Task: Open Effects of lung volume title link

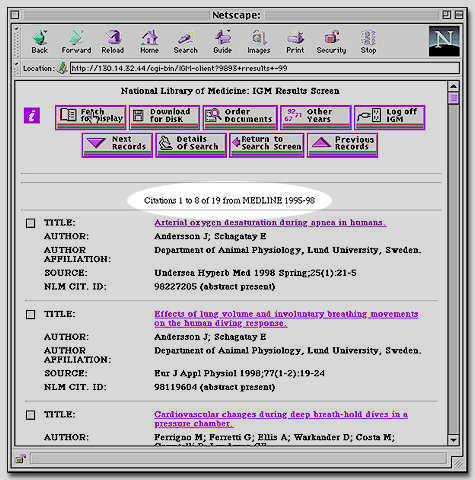Action: (286, 319)
